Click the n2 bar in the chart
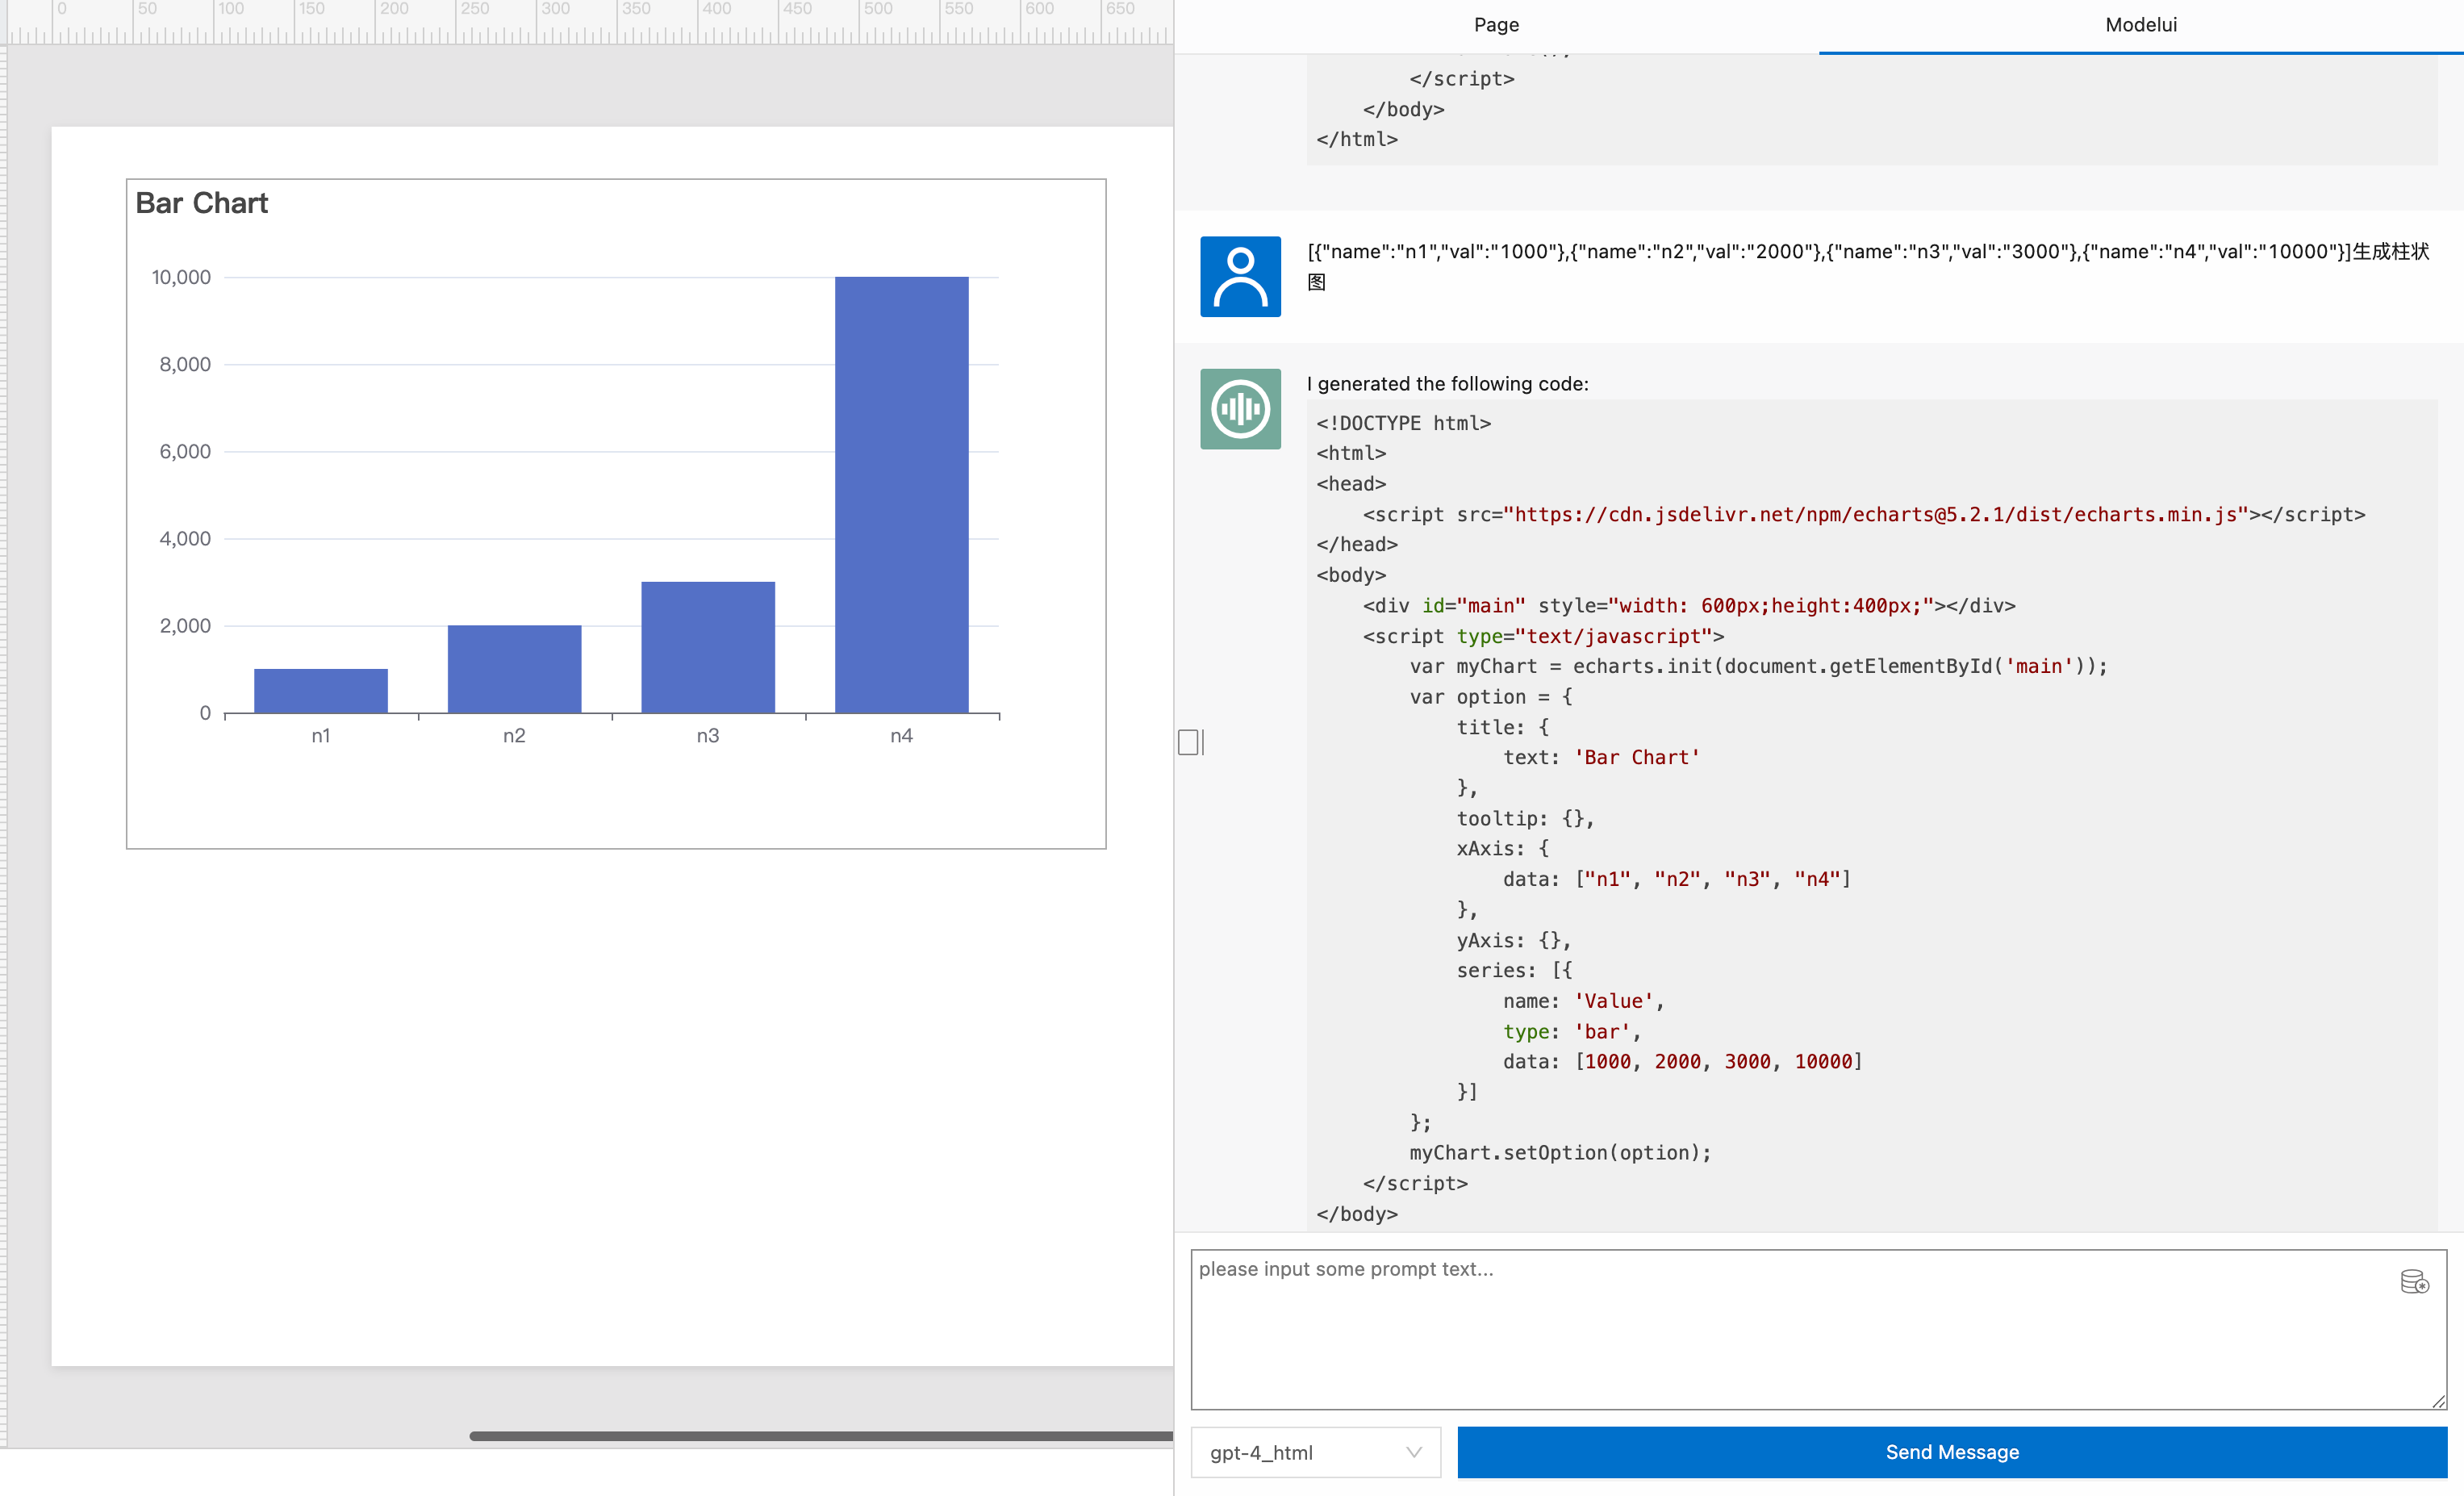This screenshot has height=1496, width=2464. [x=514, y=669]
